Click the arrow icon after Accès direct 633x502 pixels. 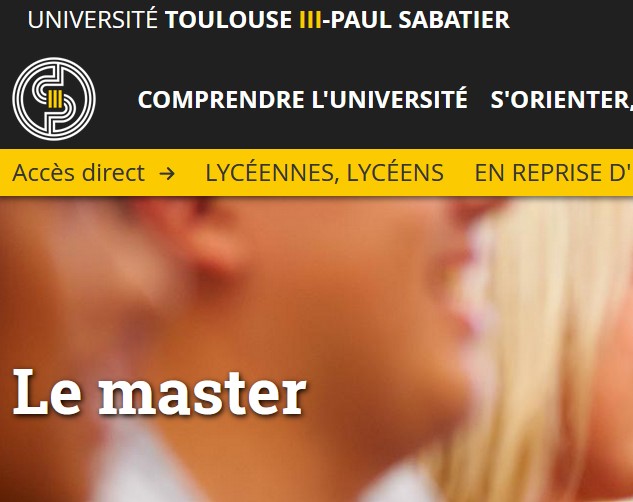167,174
